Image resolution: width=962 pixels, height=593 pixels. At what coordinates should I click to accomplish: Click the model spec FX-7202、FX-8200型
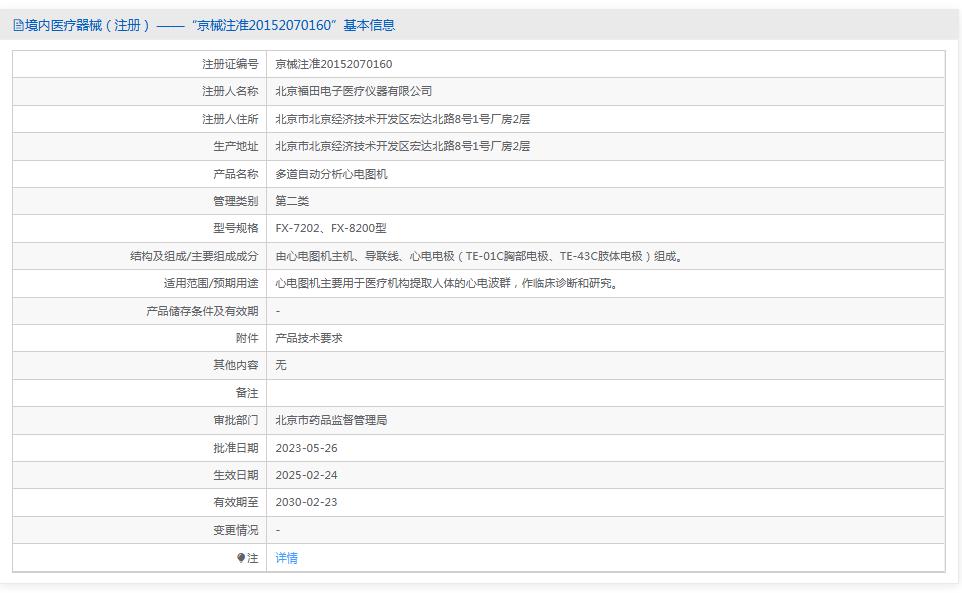[x=330, y=228]
